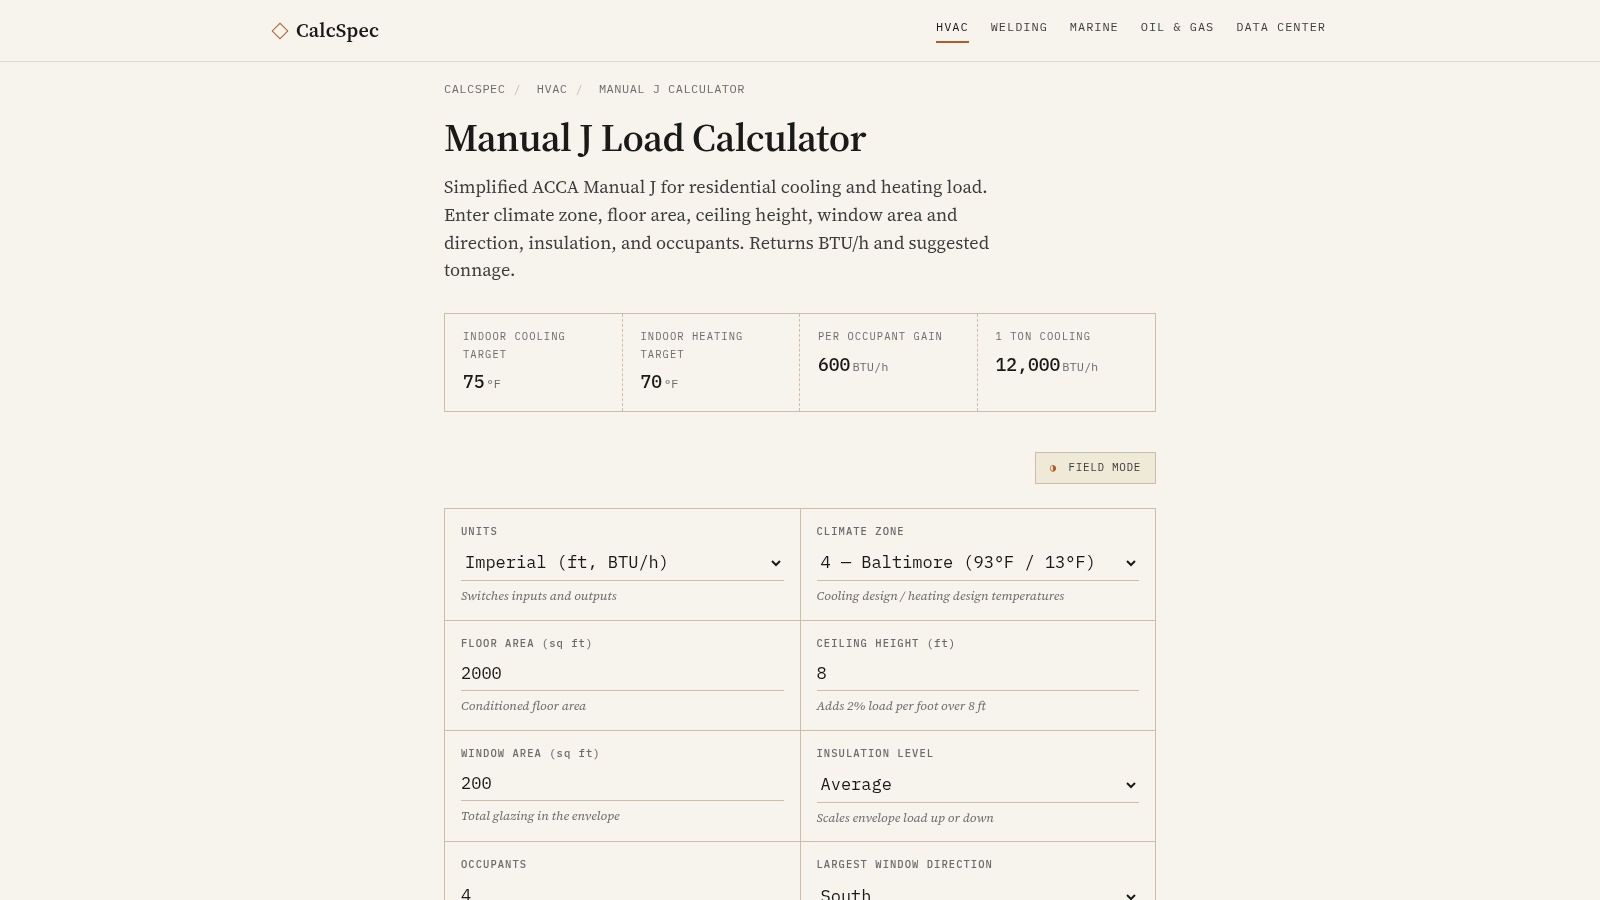Click 'Total glazing in the envelope' hint
Image resolution: width=1600 pixels, height=900 pixels.
coord(540,816)
